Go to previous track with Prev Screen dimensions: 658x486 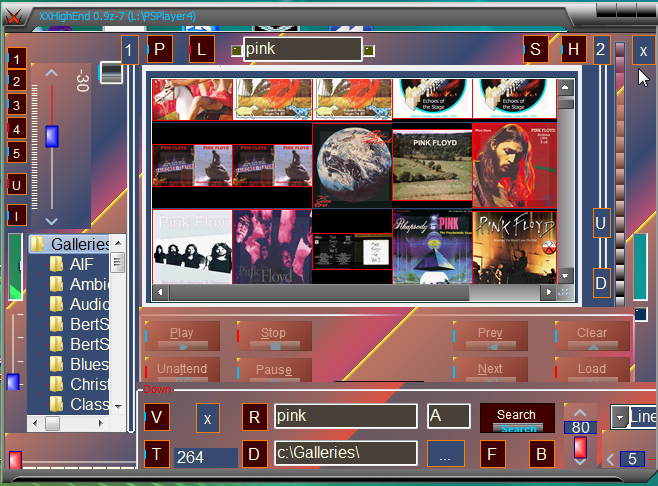tap(491, 336)
